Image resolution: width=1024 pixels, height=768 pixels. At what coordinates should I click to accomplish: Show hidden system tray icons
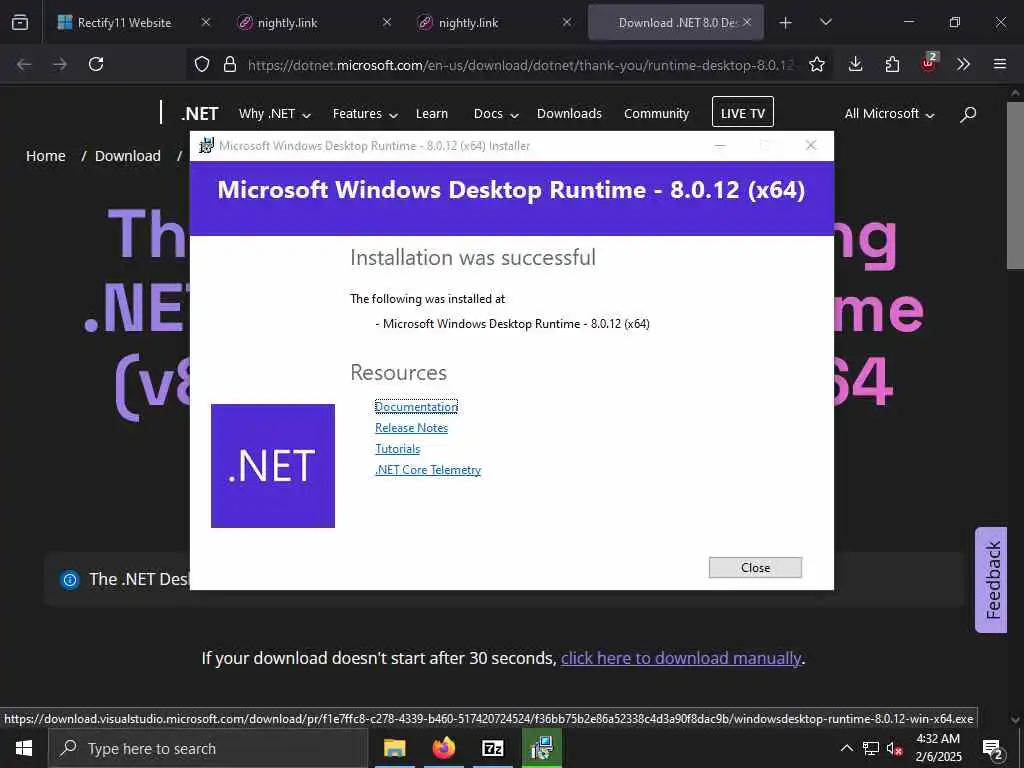click(846, 748)
